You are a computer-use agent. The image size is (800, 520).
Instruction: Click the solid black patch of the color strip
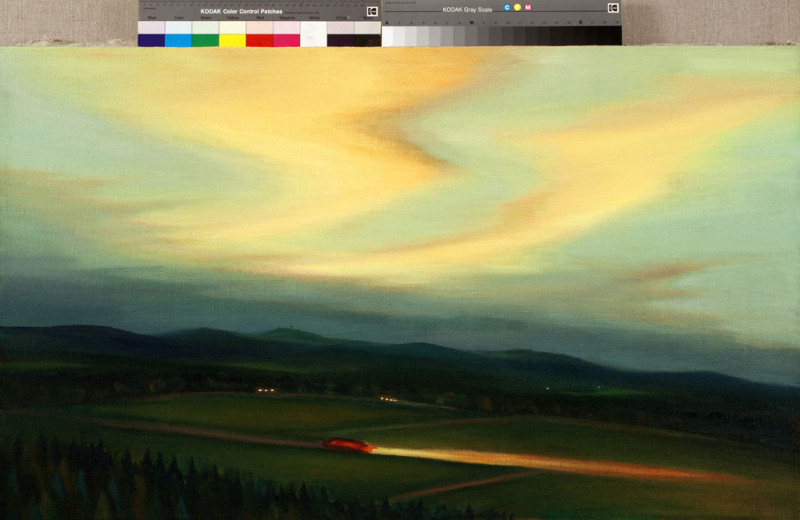(368, 40)
